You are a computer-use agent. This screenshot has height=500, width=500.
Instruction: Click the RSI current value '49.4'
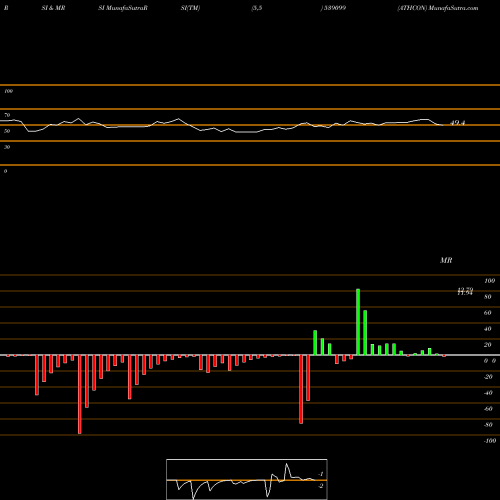tap(457, 123)
